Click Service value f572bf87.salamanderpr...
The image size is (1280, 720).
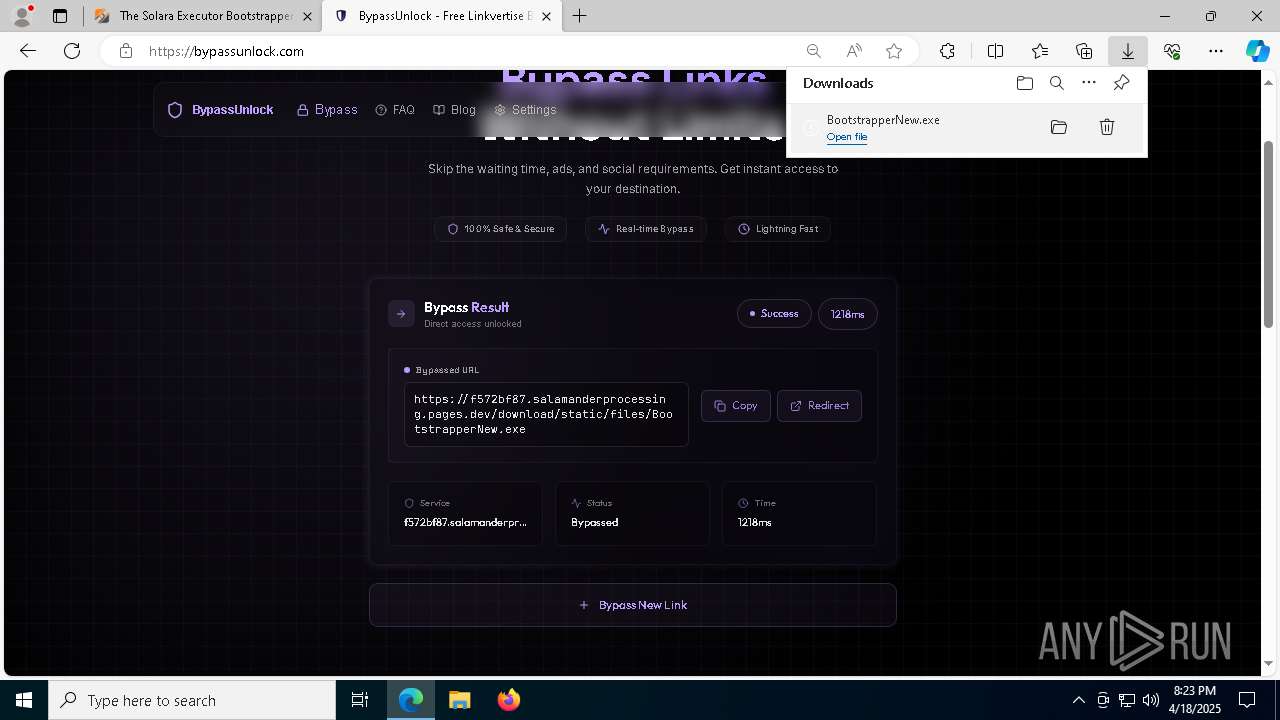(x=465, y=523)
